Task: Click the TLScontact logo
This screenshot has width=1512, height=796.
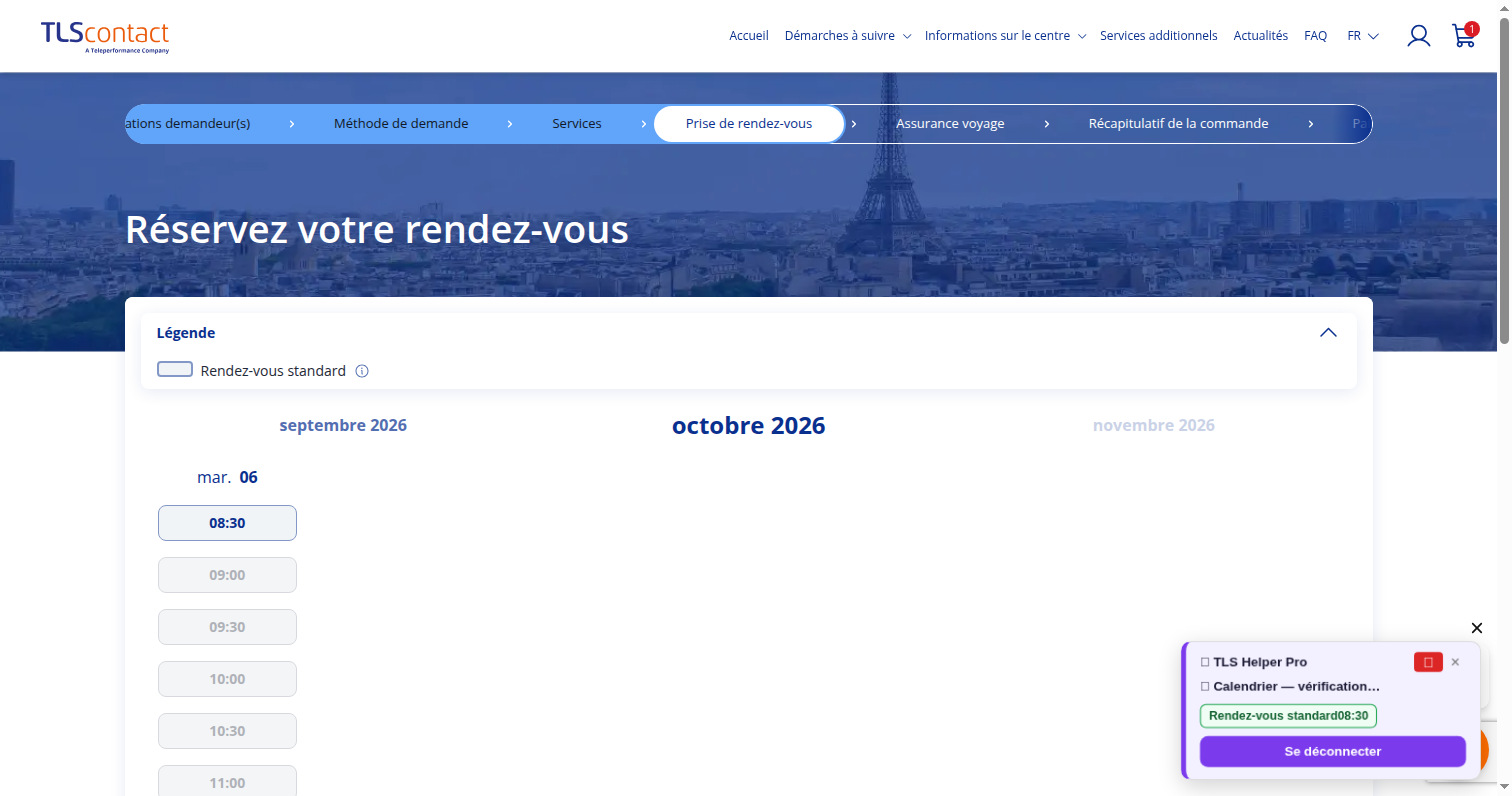Action: coord(105,36)
